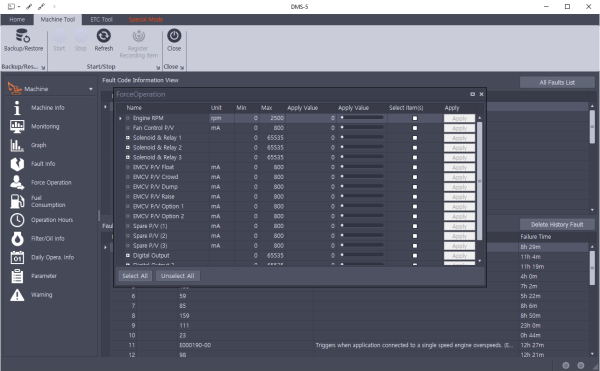This screenshot has height=371, width=600.
Task: Check the Spare P/V (1) checkbox
Action: coord(415,226)
